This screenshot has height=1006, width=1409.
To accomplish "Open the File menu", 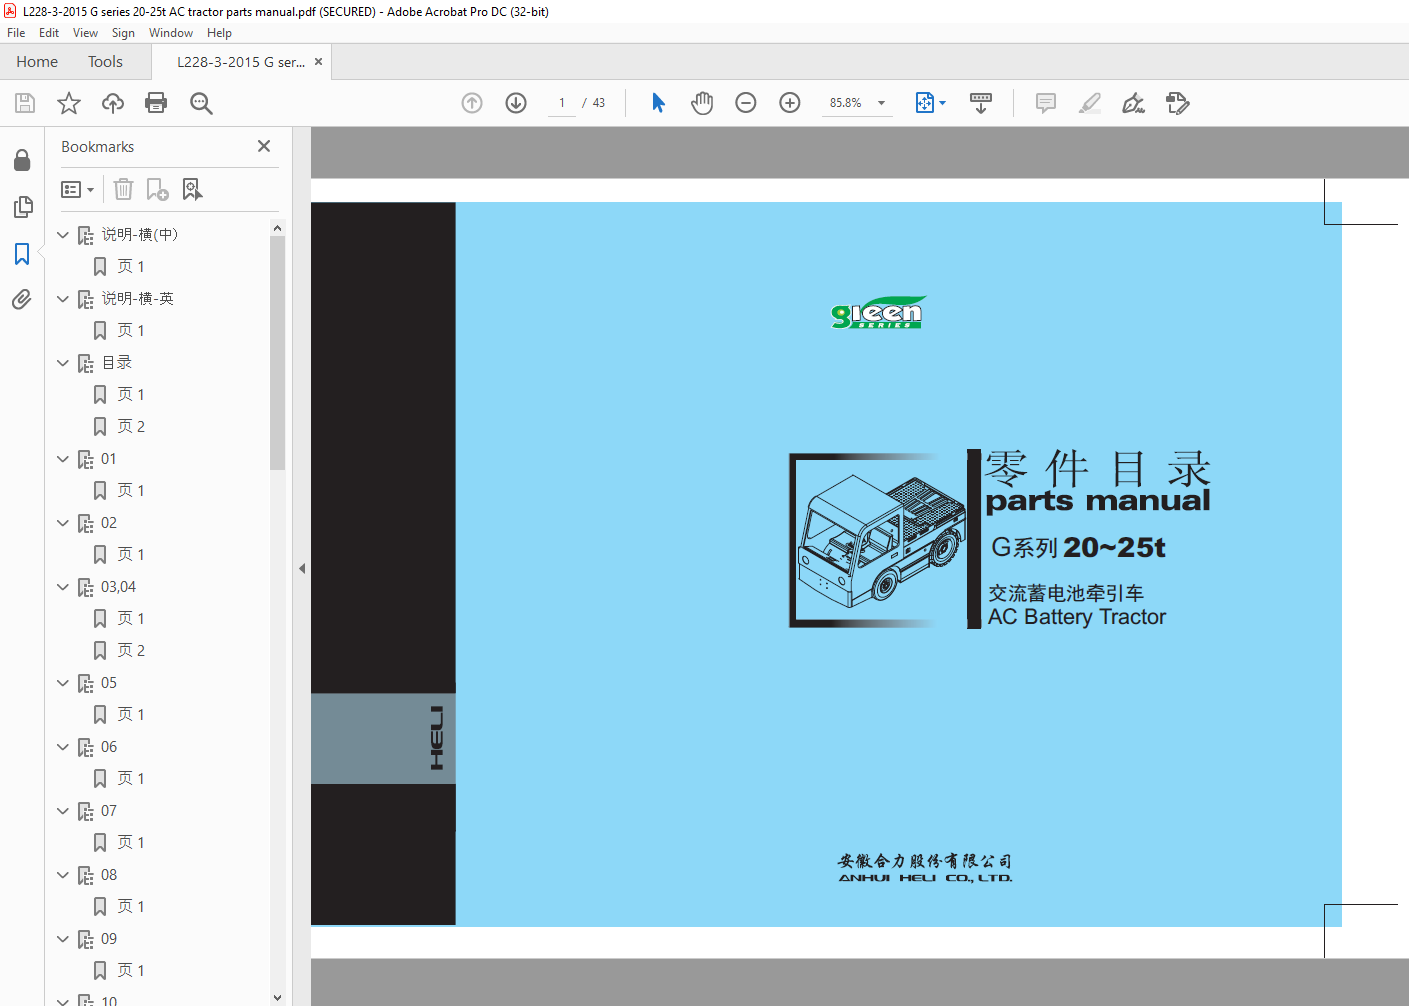I will (16, 33).
